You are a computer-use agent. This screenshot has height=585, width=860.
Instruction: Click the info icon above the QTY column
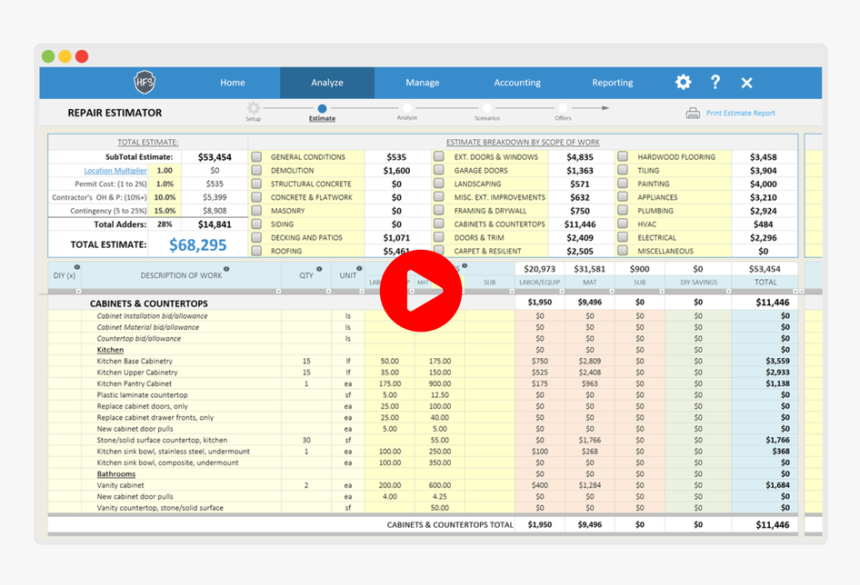[x=318, y=268]
